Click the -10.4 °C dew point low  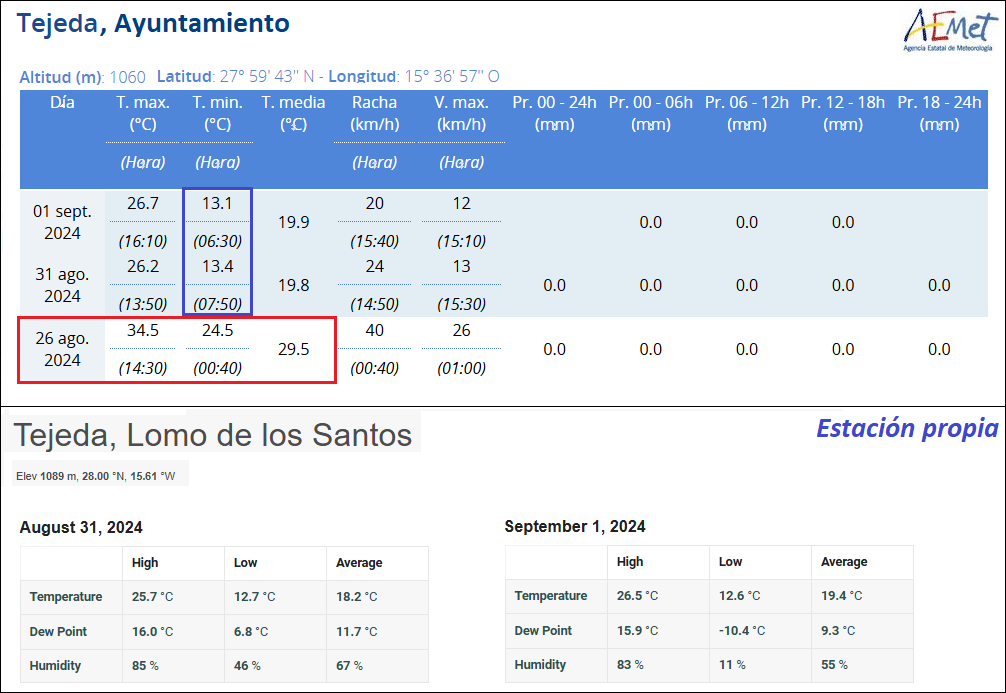click(x=742, y=630)
